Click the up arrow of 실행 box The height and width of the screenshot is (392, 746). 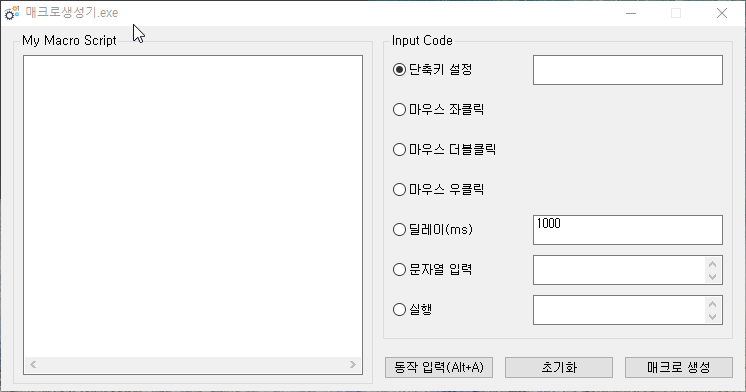(712, 304)
